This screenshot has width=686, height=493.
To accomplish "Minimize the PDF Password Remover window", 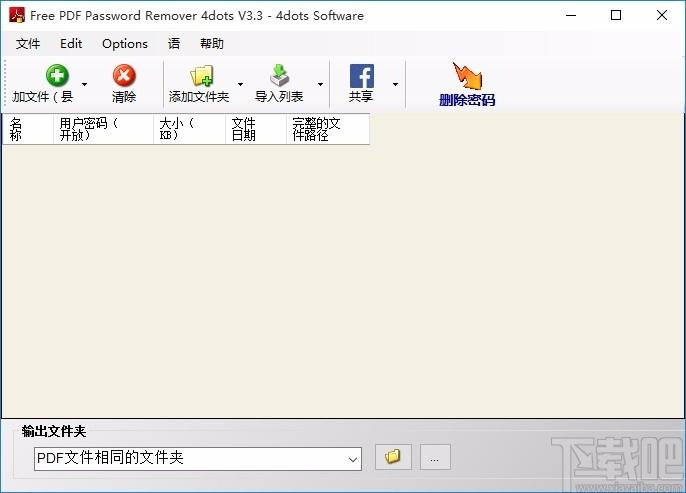I will 571,15.
